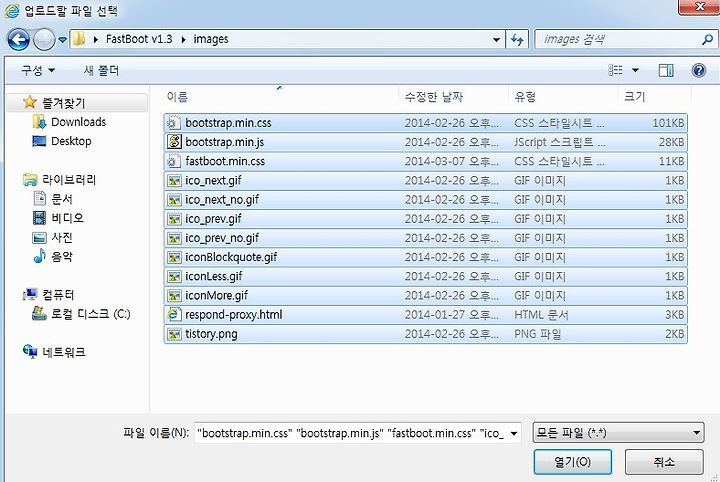Click the ico_prev.gif image icon
The height and width of the screenshot is (482, 720).
[174, 219]
